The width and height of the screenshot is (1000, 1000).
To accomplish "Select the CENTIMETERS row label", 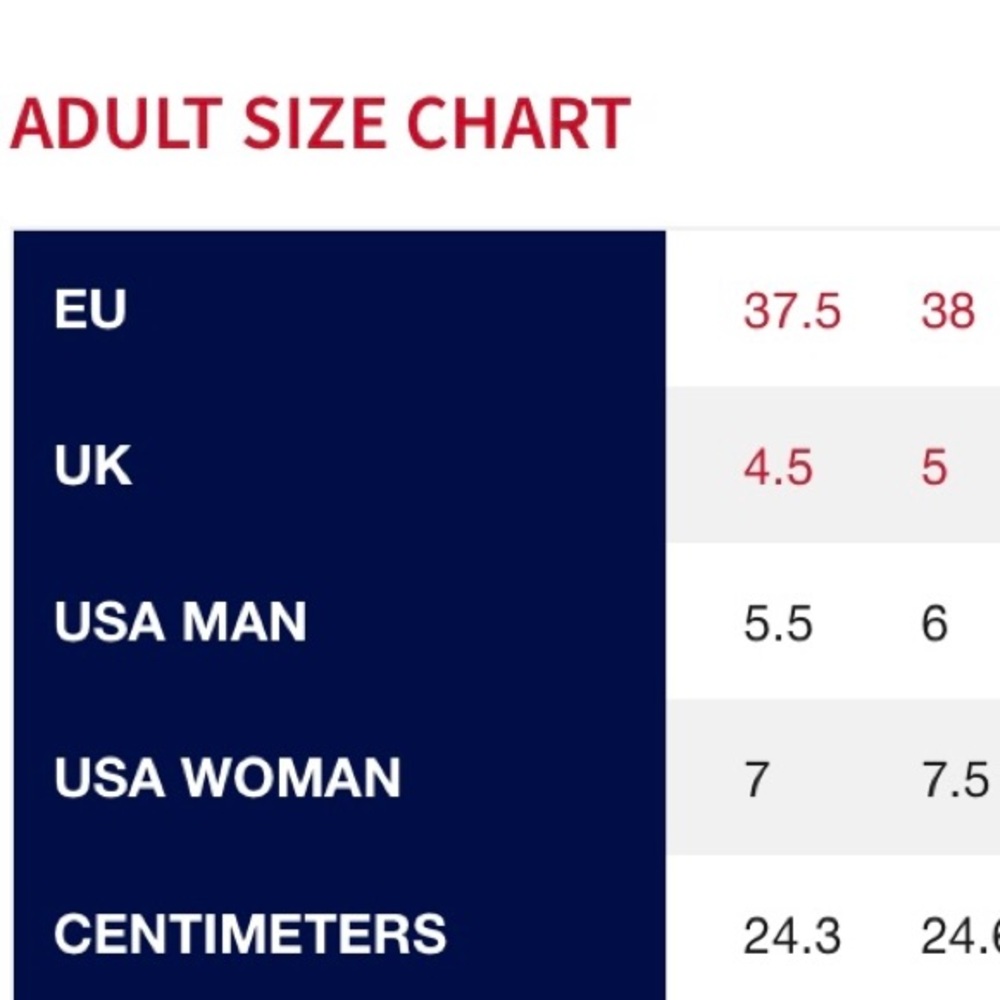I will [250, 935].
